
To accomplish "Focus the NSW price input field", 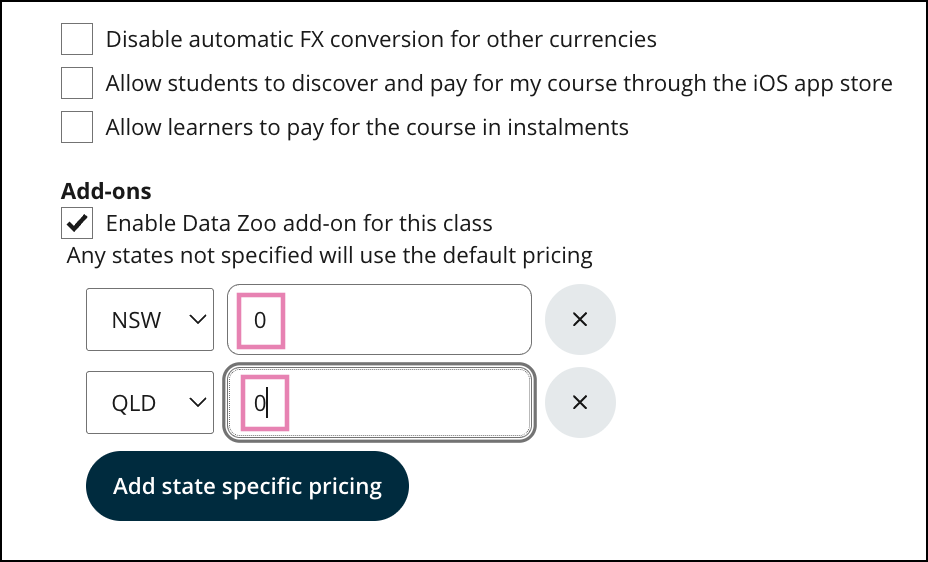I will coord(400,320).
